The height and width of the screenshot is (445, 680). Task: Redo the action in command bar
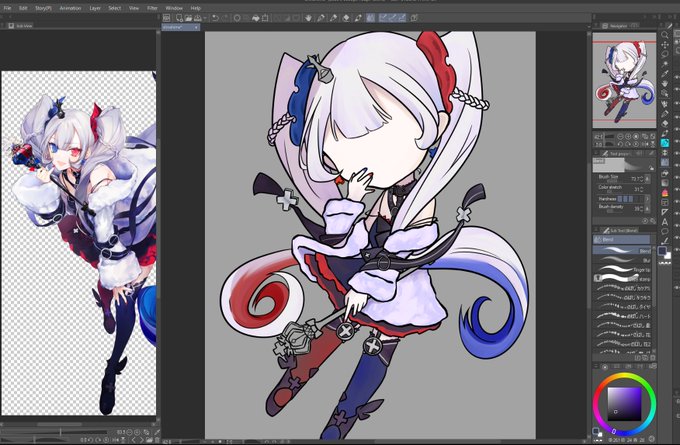click(225, 18)
